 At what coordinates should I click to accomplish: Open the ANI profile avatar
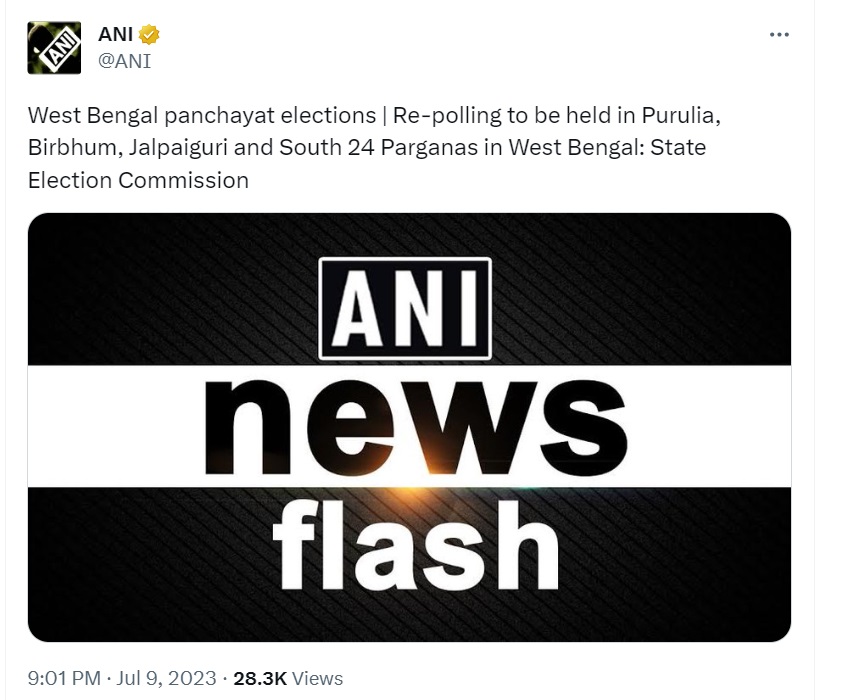click(54, 48)
